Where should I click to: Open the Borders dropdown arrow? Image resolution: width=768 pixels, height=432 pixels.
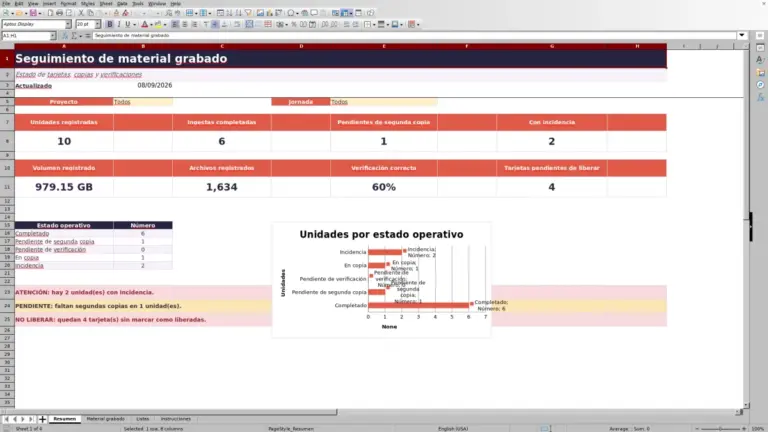click(x=374, y=24)
